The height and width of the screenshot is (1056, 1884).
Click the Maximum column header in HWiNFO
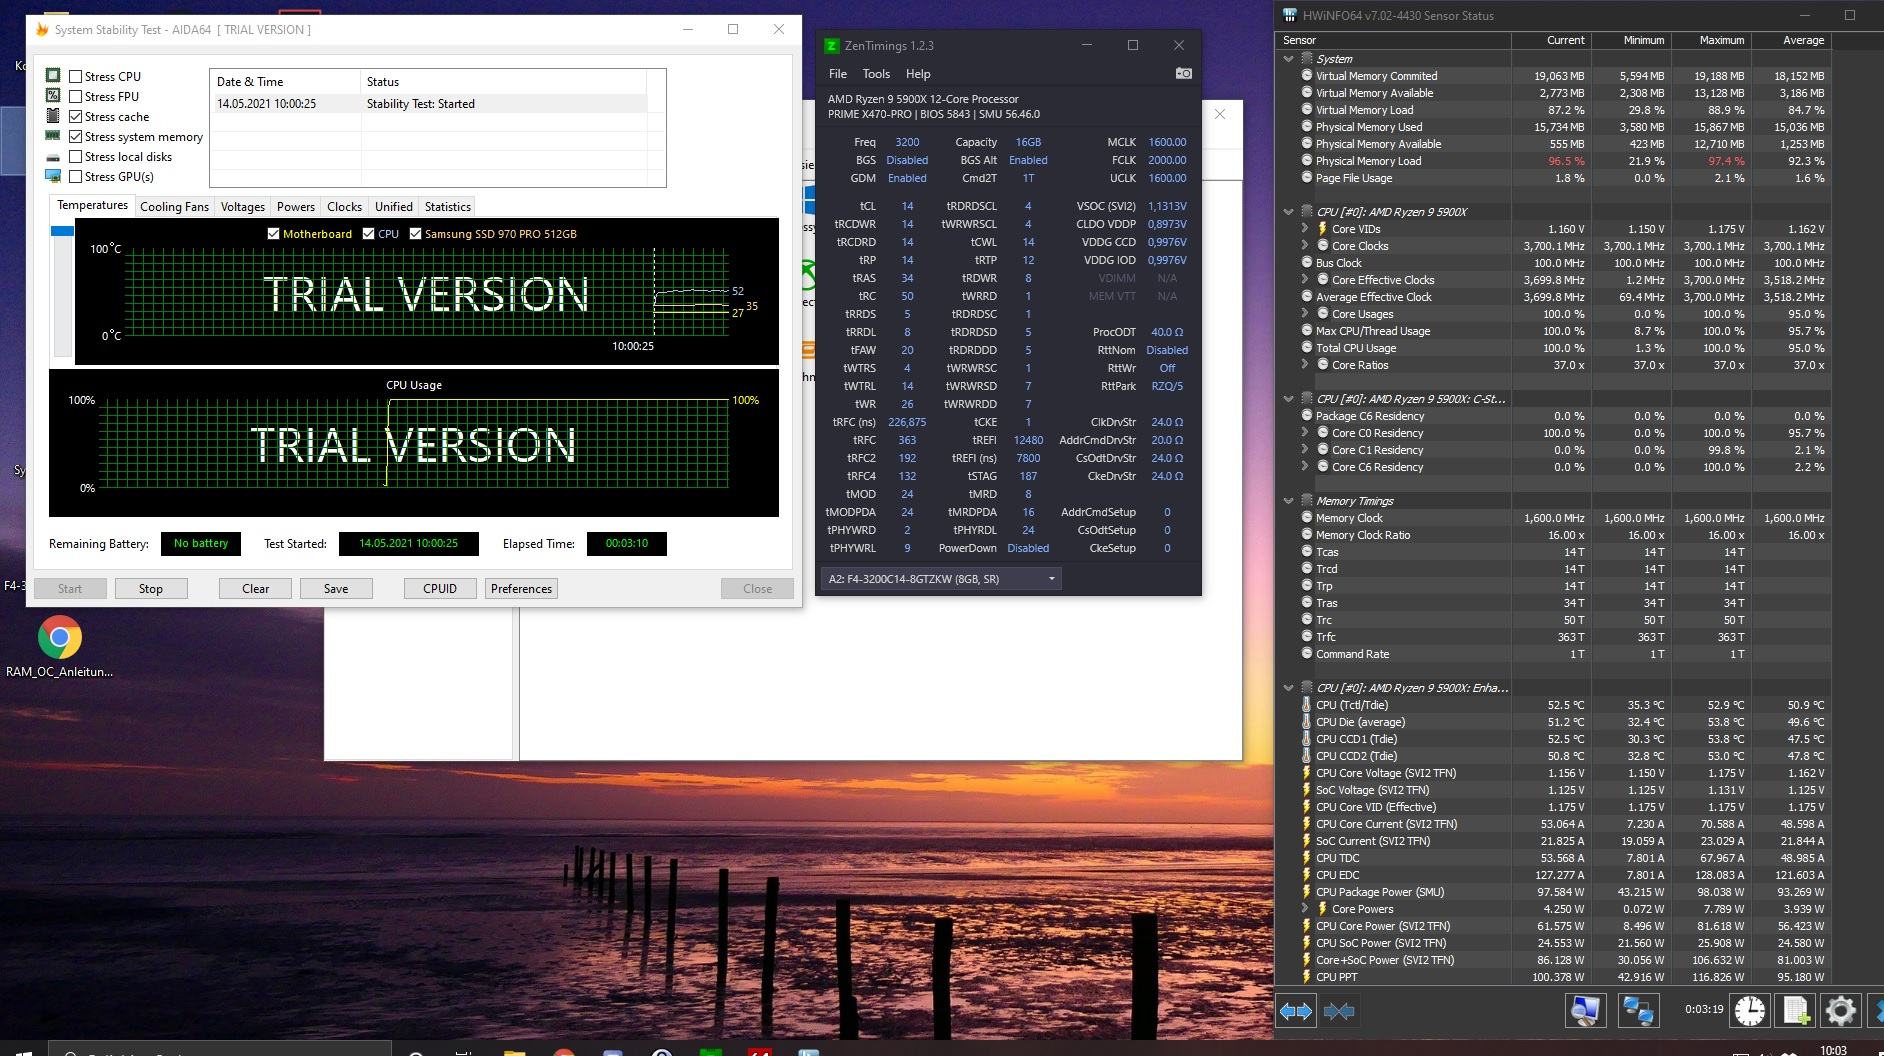tap(1711, 40)
